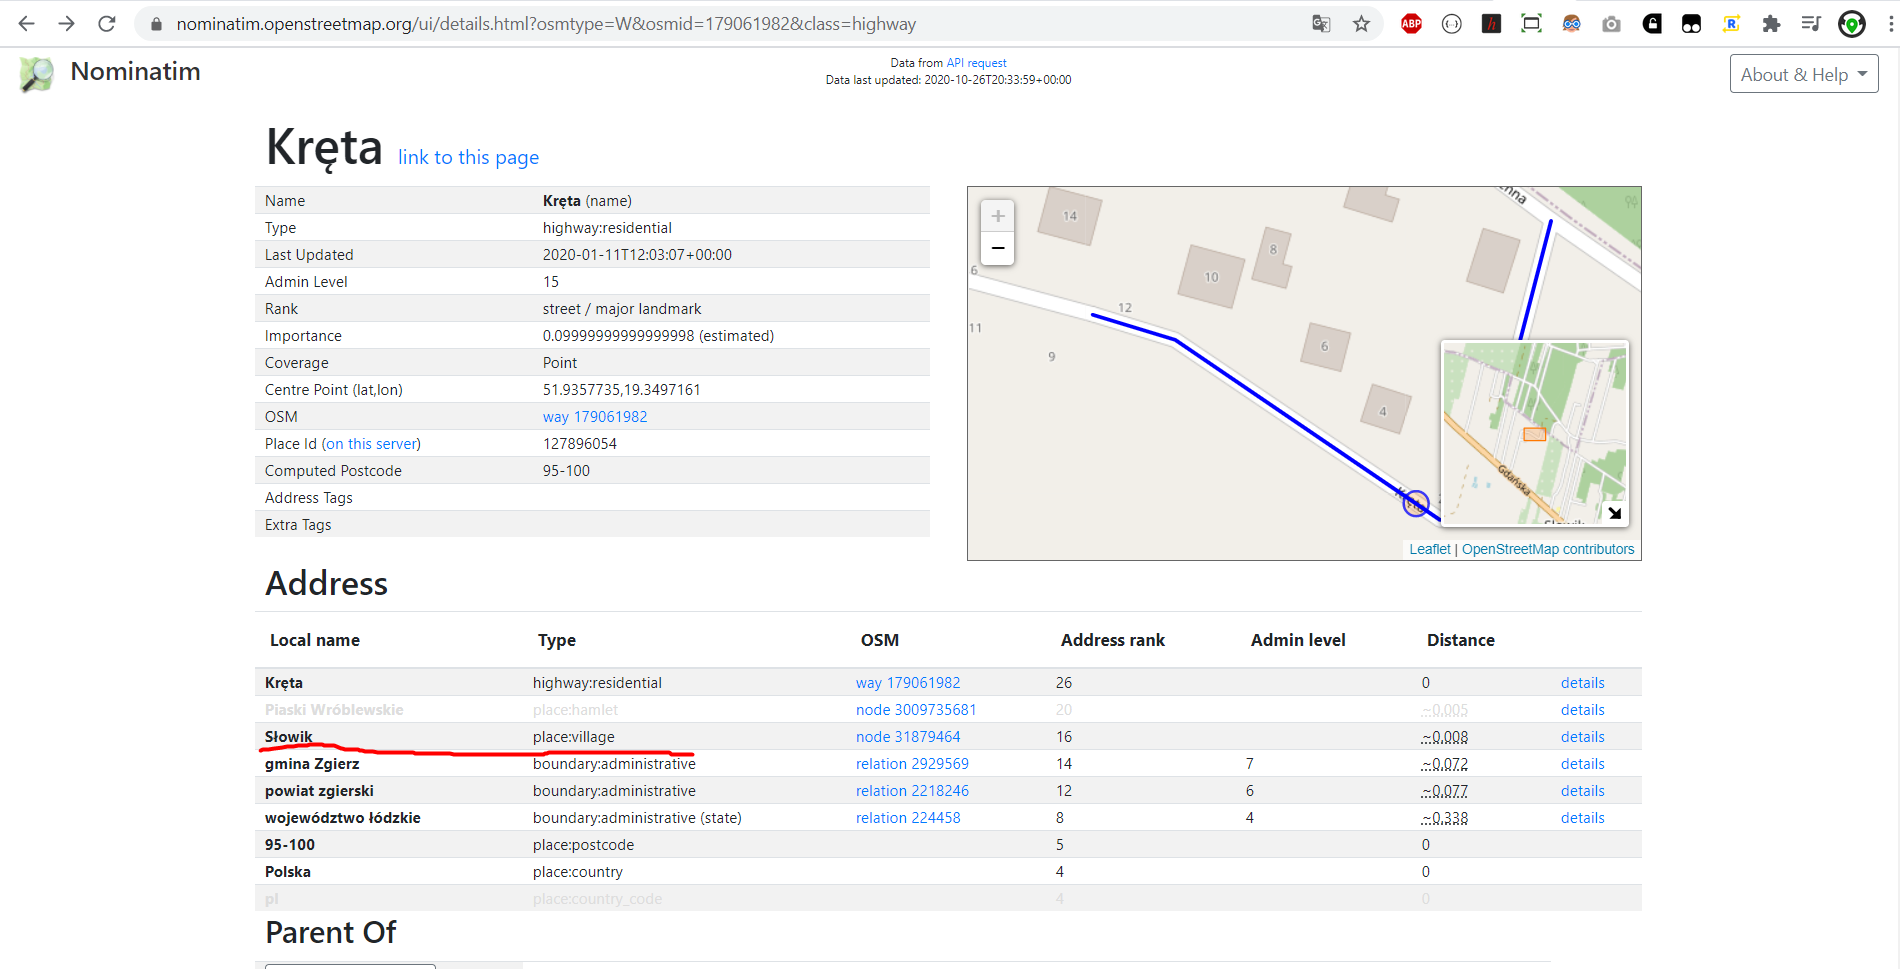1900x969 pixels.
Task: View details for powiat zgierski row
Action: [x=1583, y=791]
